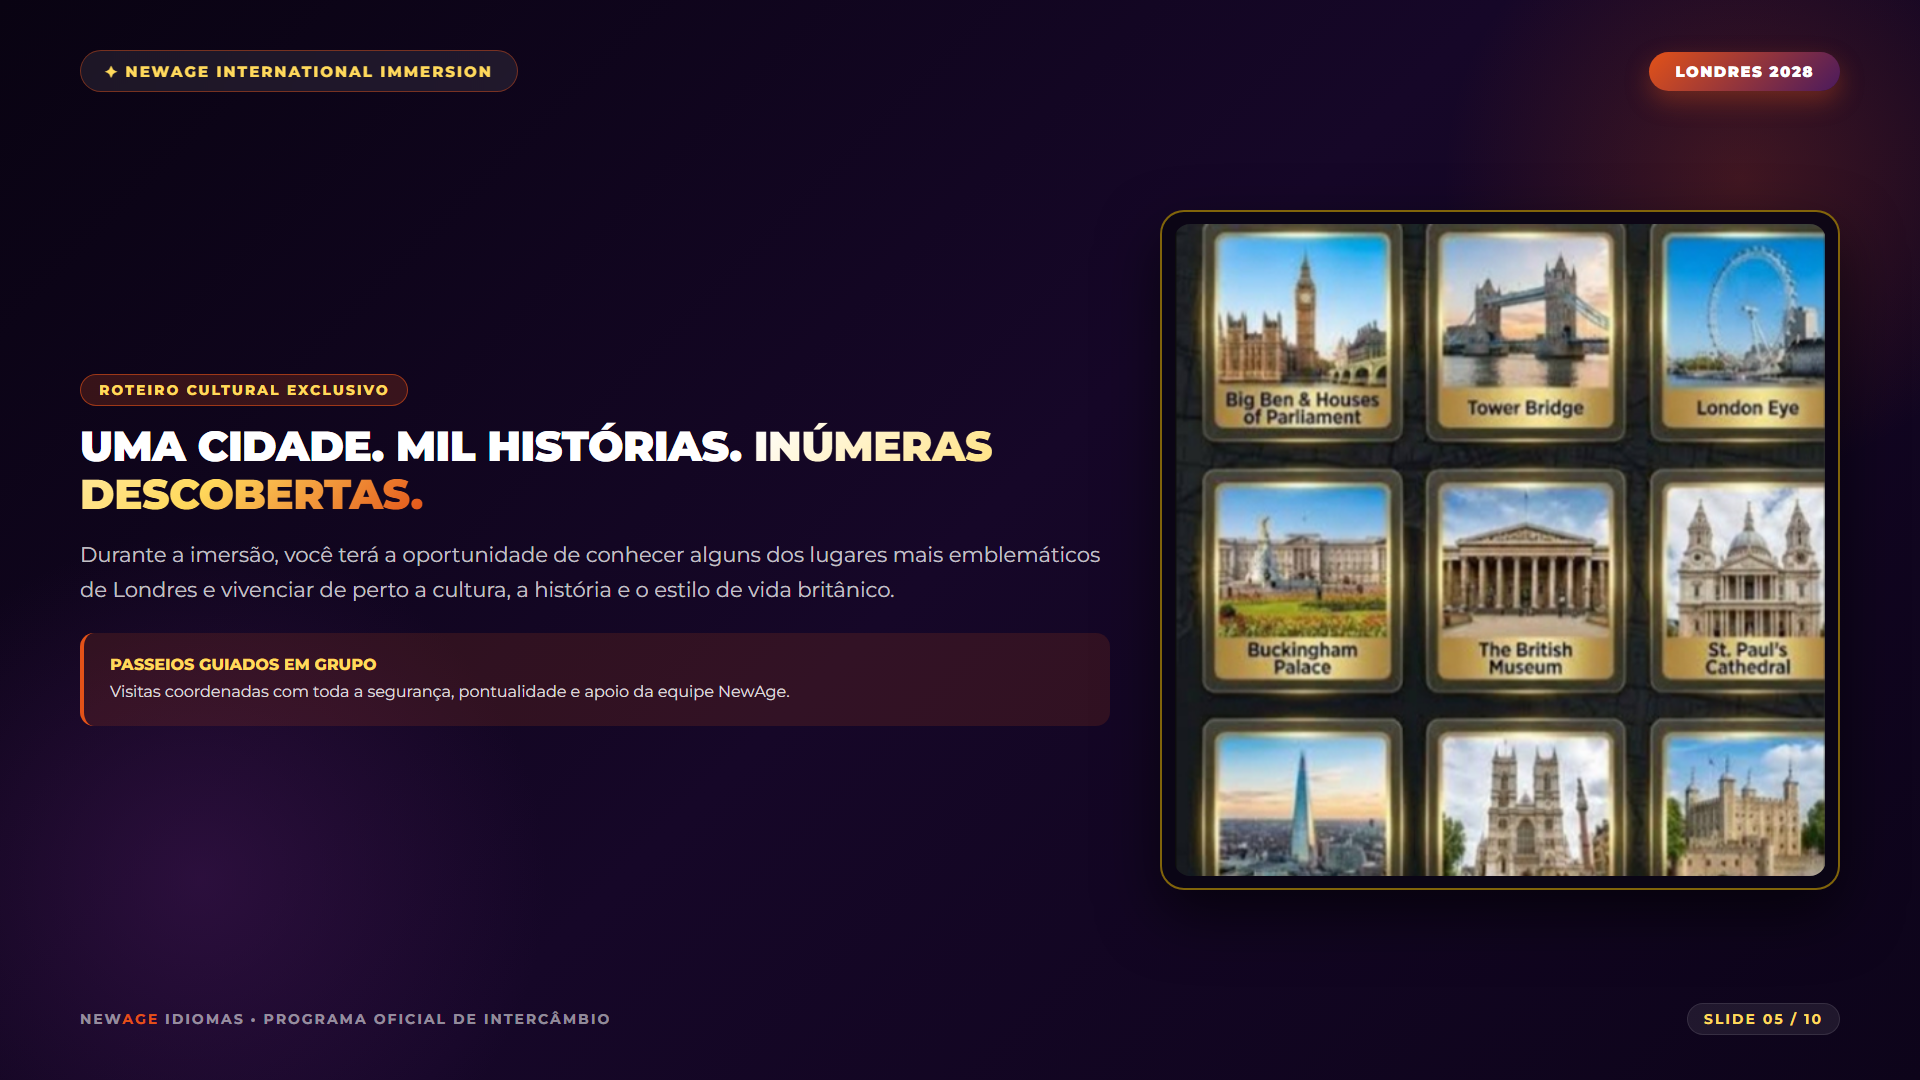Select the Buckingham Palace card
Image resolution: width=1920 pixels, height=1080 pixels.
point(1301,582)
